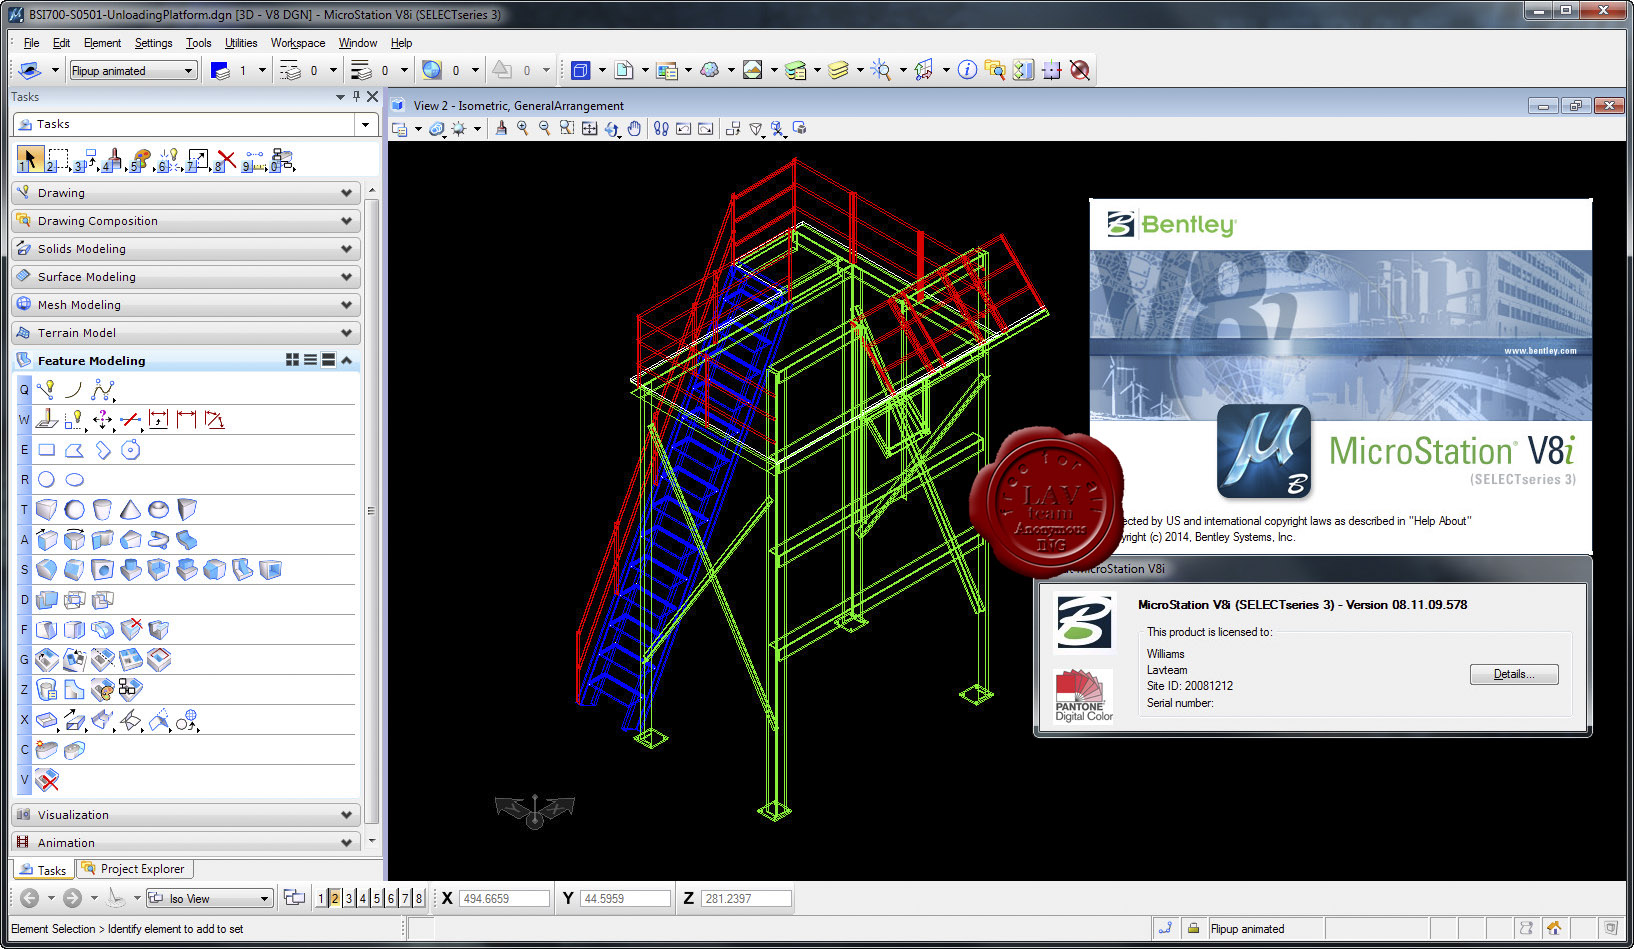1634x949 pixels.
Task: Activate the Zoom Out view tool
Action: (x=544, y=128)
